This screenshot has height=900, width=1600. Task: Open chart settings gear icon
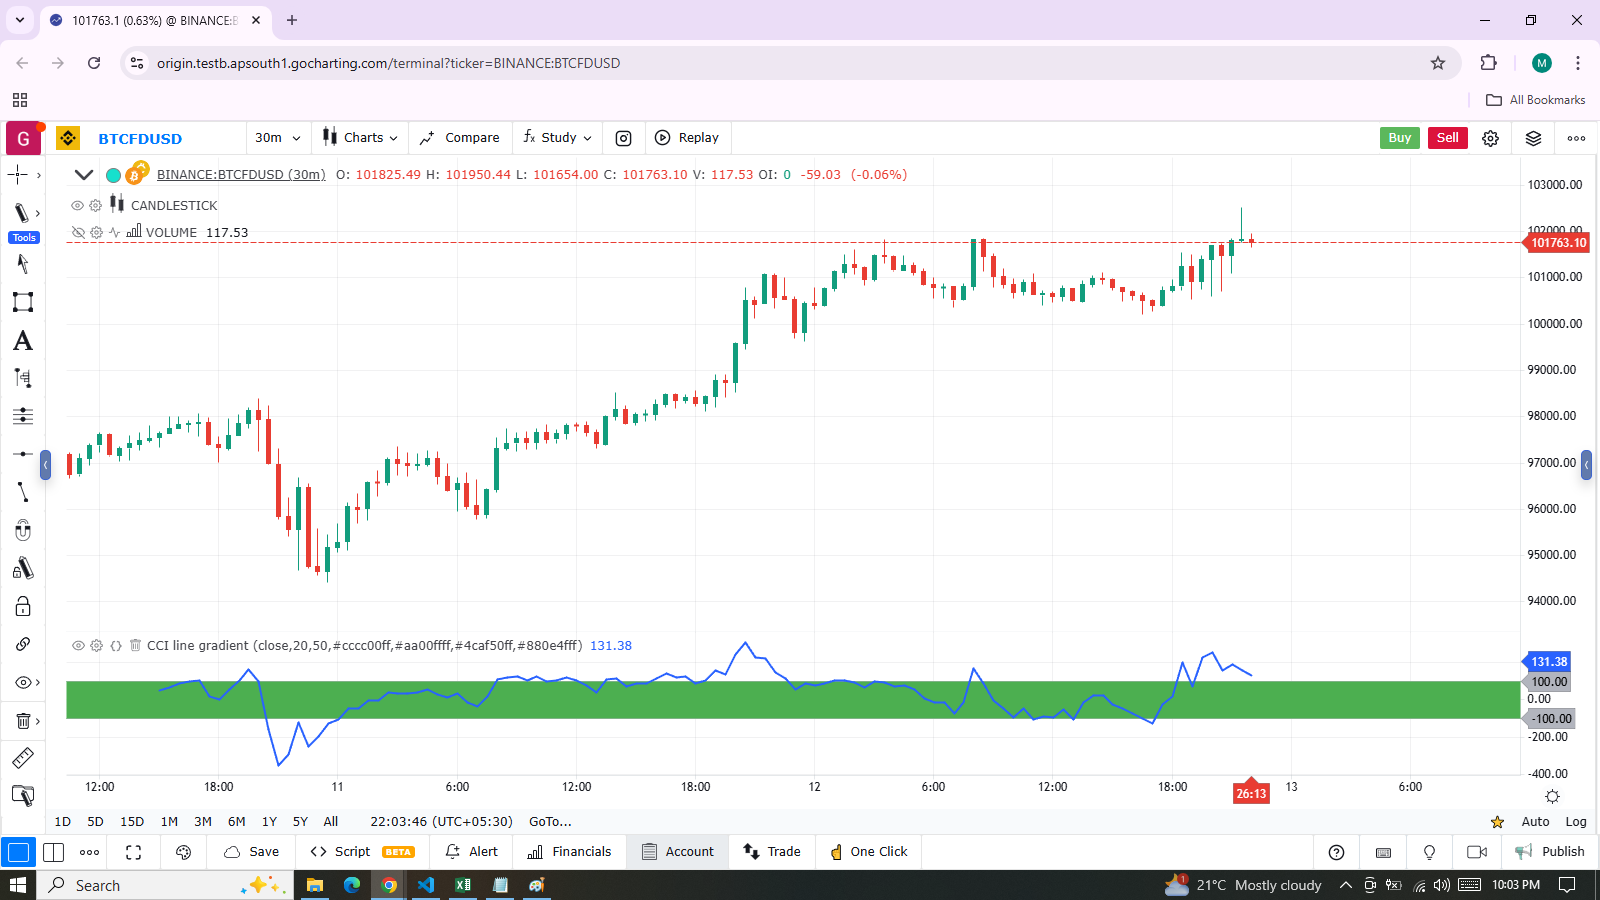pyautogui.click(x=1490, y=138)
